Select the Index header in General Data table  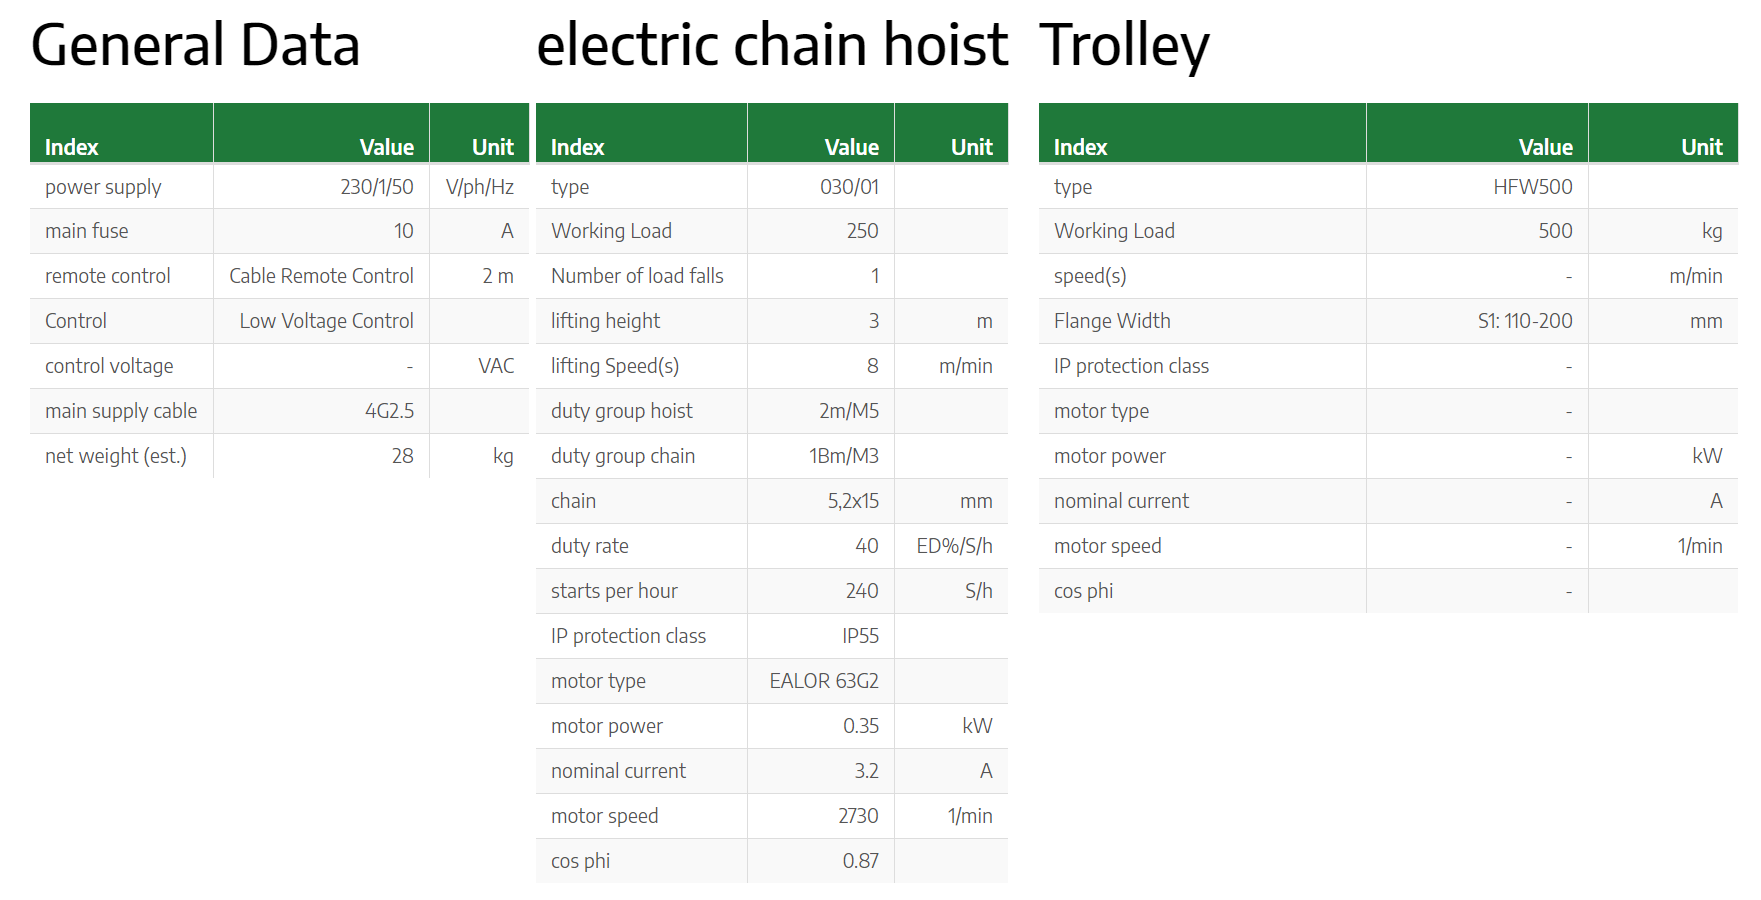click(72, 147)
